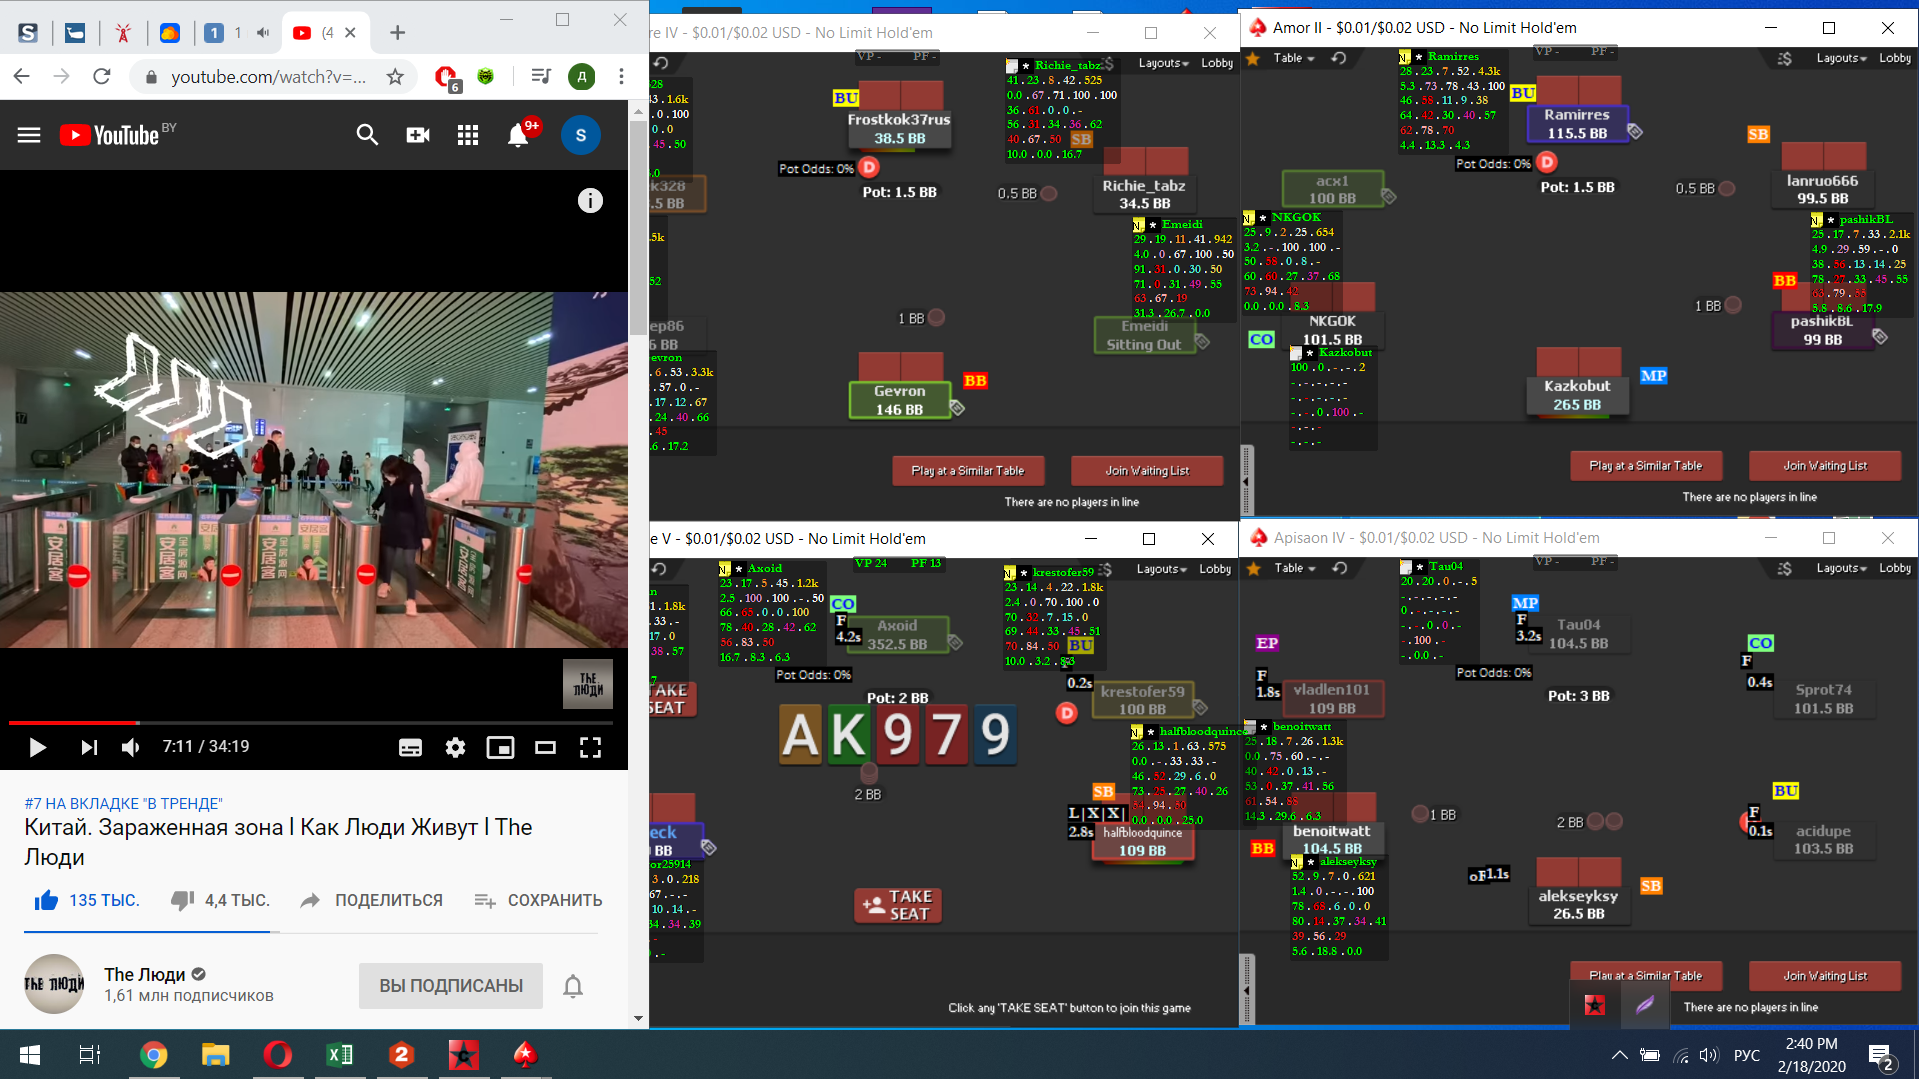Mute the YouTube video volume
This screenshot has width=1919, height=1079.
[x=130, y=747]
